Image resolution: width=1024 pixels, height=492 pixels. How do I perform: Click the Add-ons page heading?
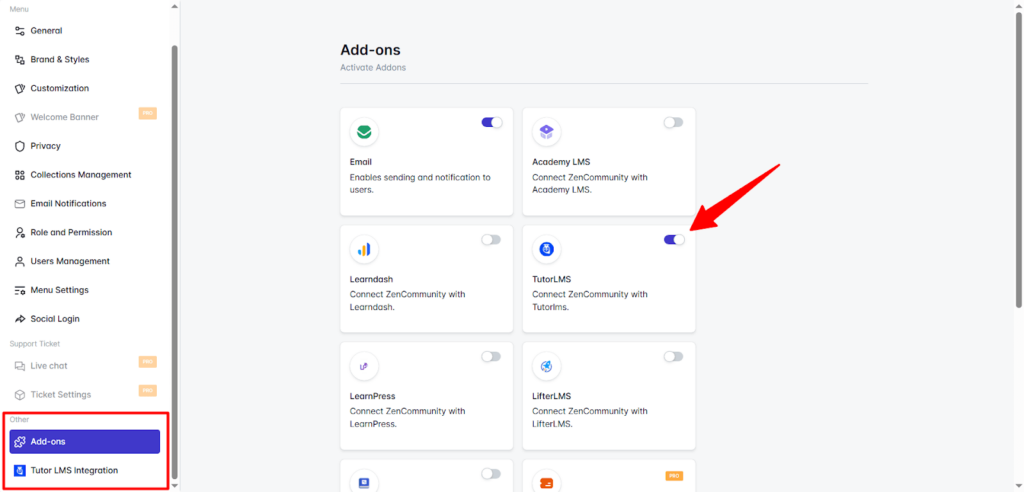370,50
